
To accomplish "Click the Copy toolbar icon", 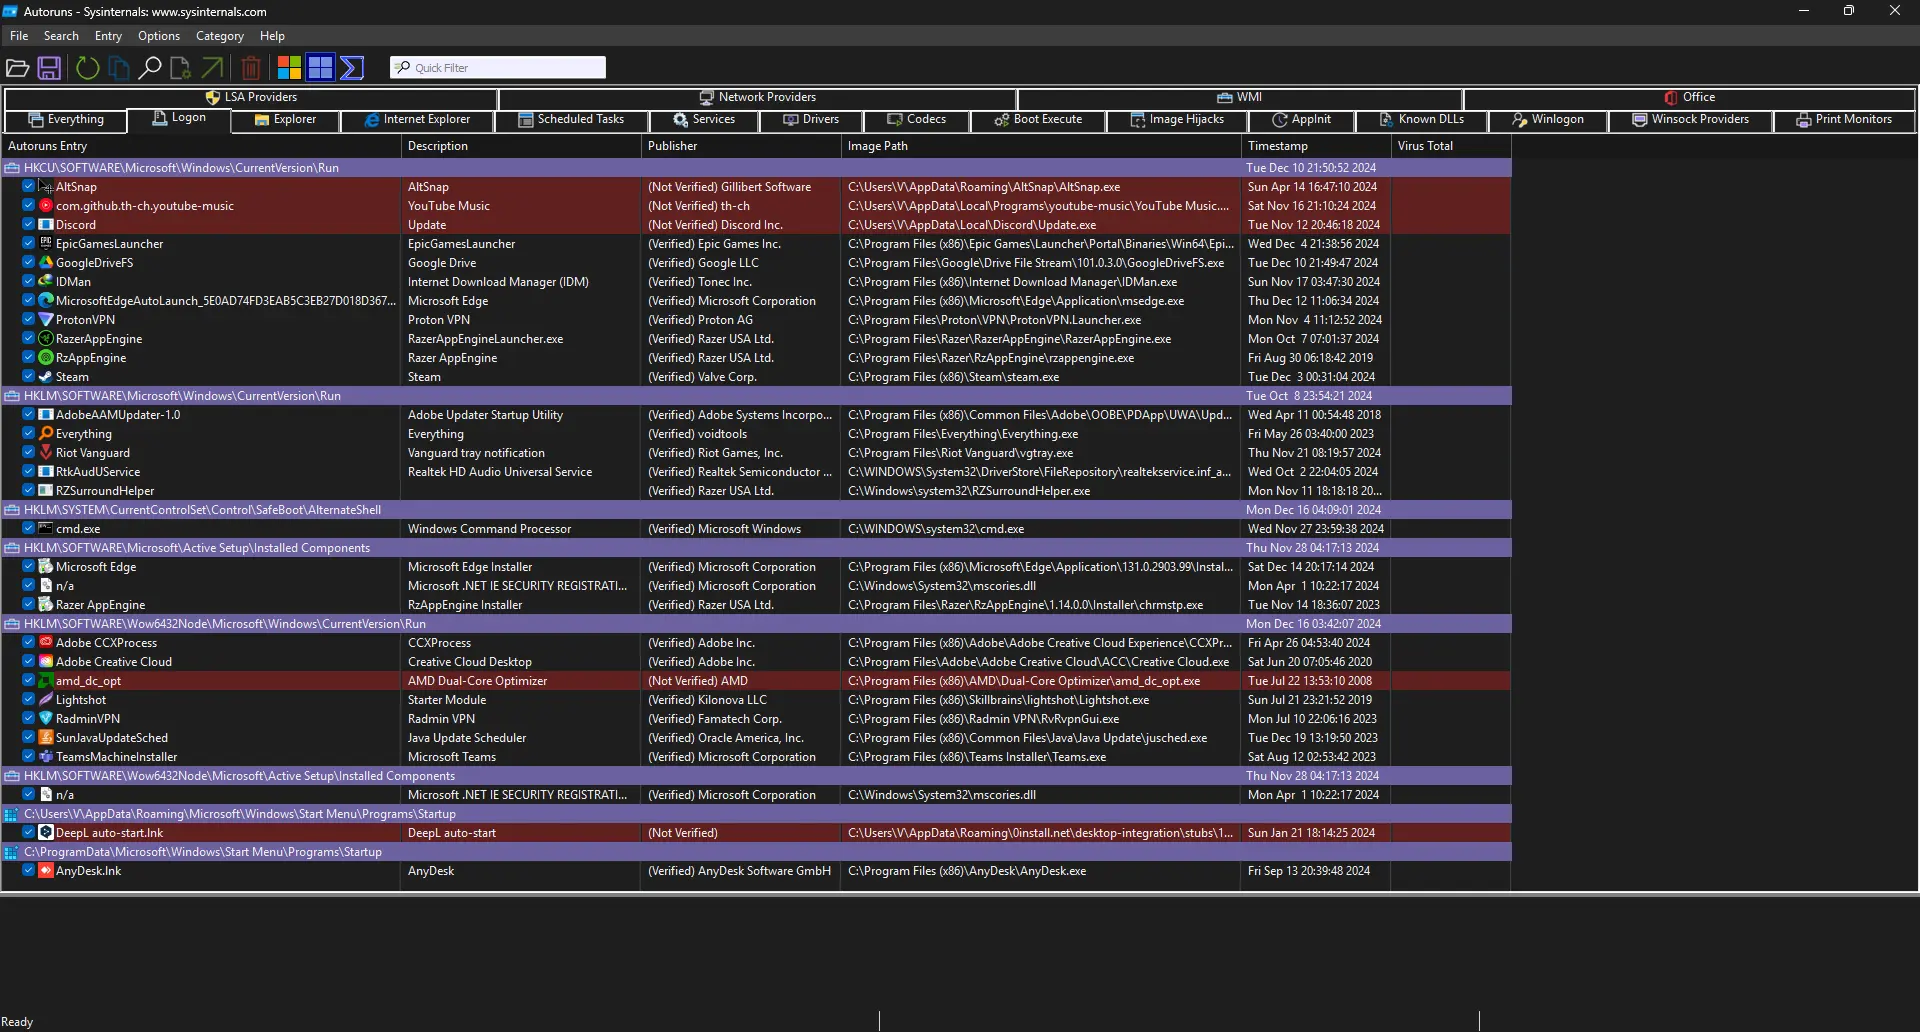I will coord(119,68).
